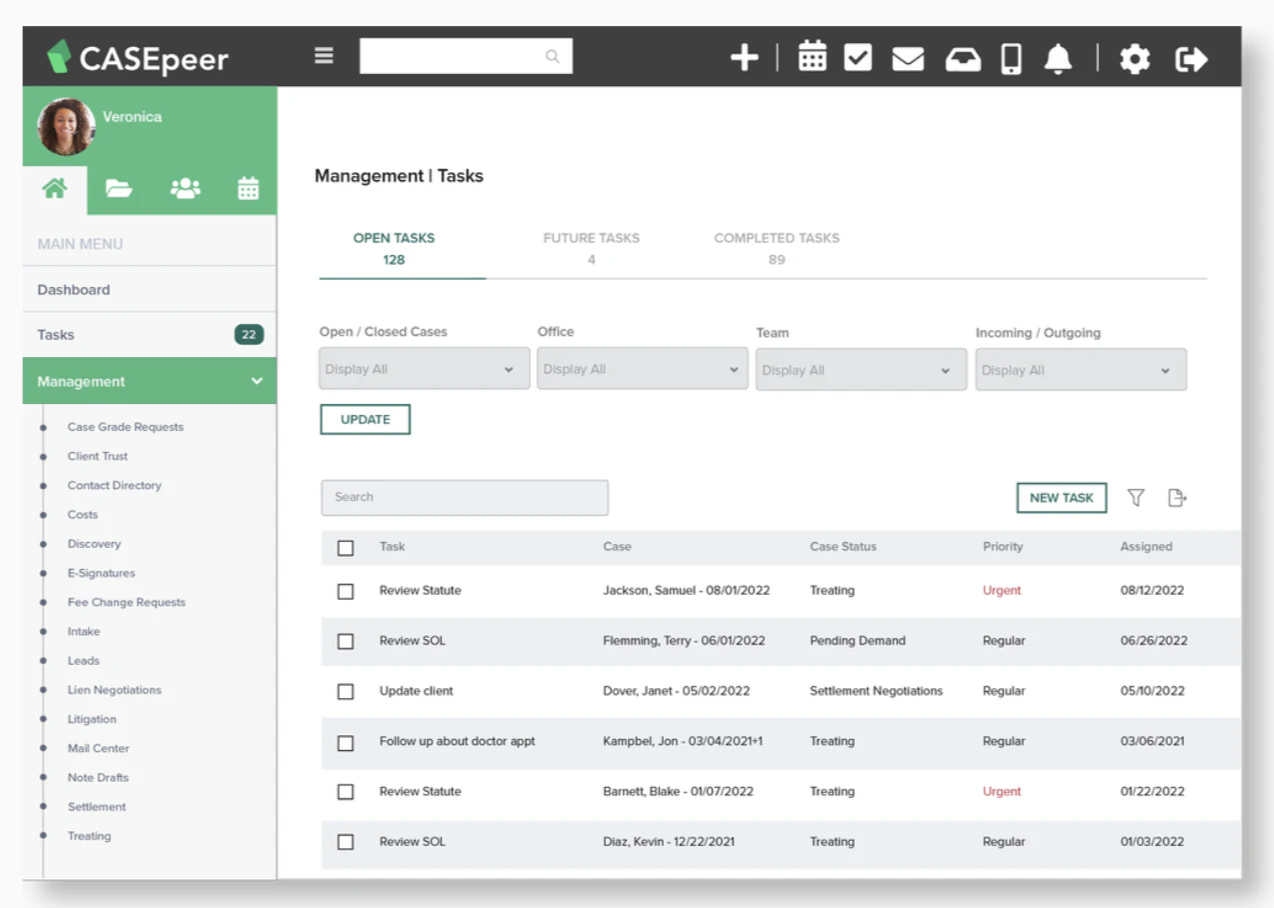
Task: Click case Dover, Janet - 05/02/2022
Action: click(x=676, y=691)
